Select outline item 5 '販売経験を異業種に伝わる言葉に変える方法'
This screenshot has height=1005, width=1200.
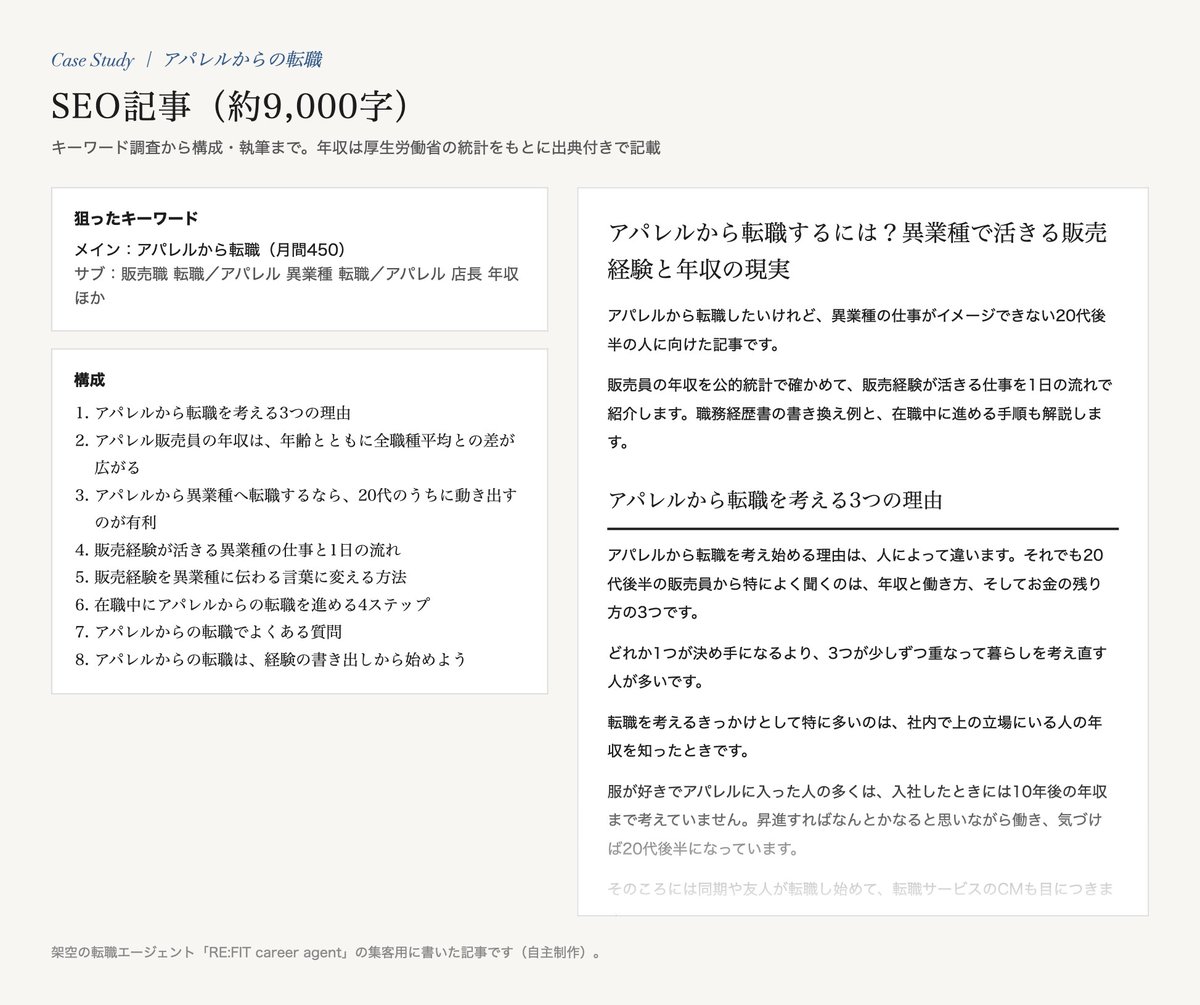240,577
